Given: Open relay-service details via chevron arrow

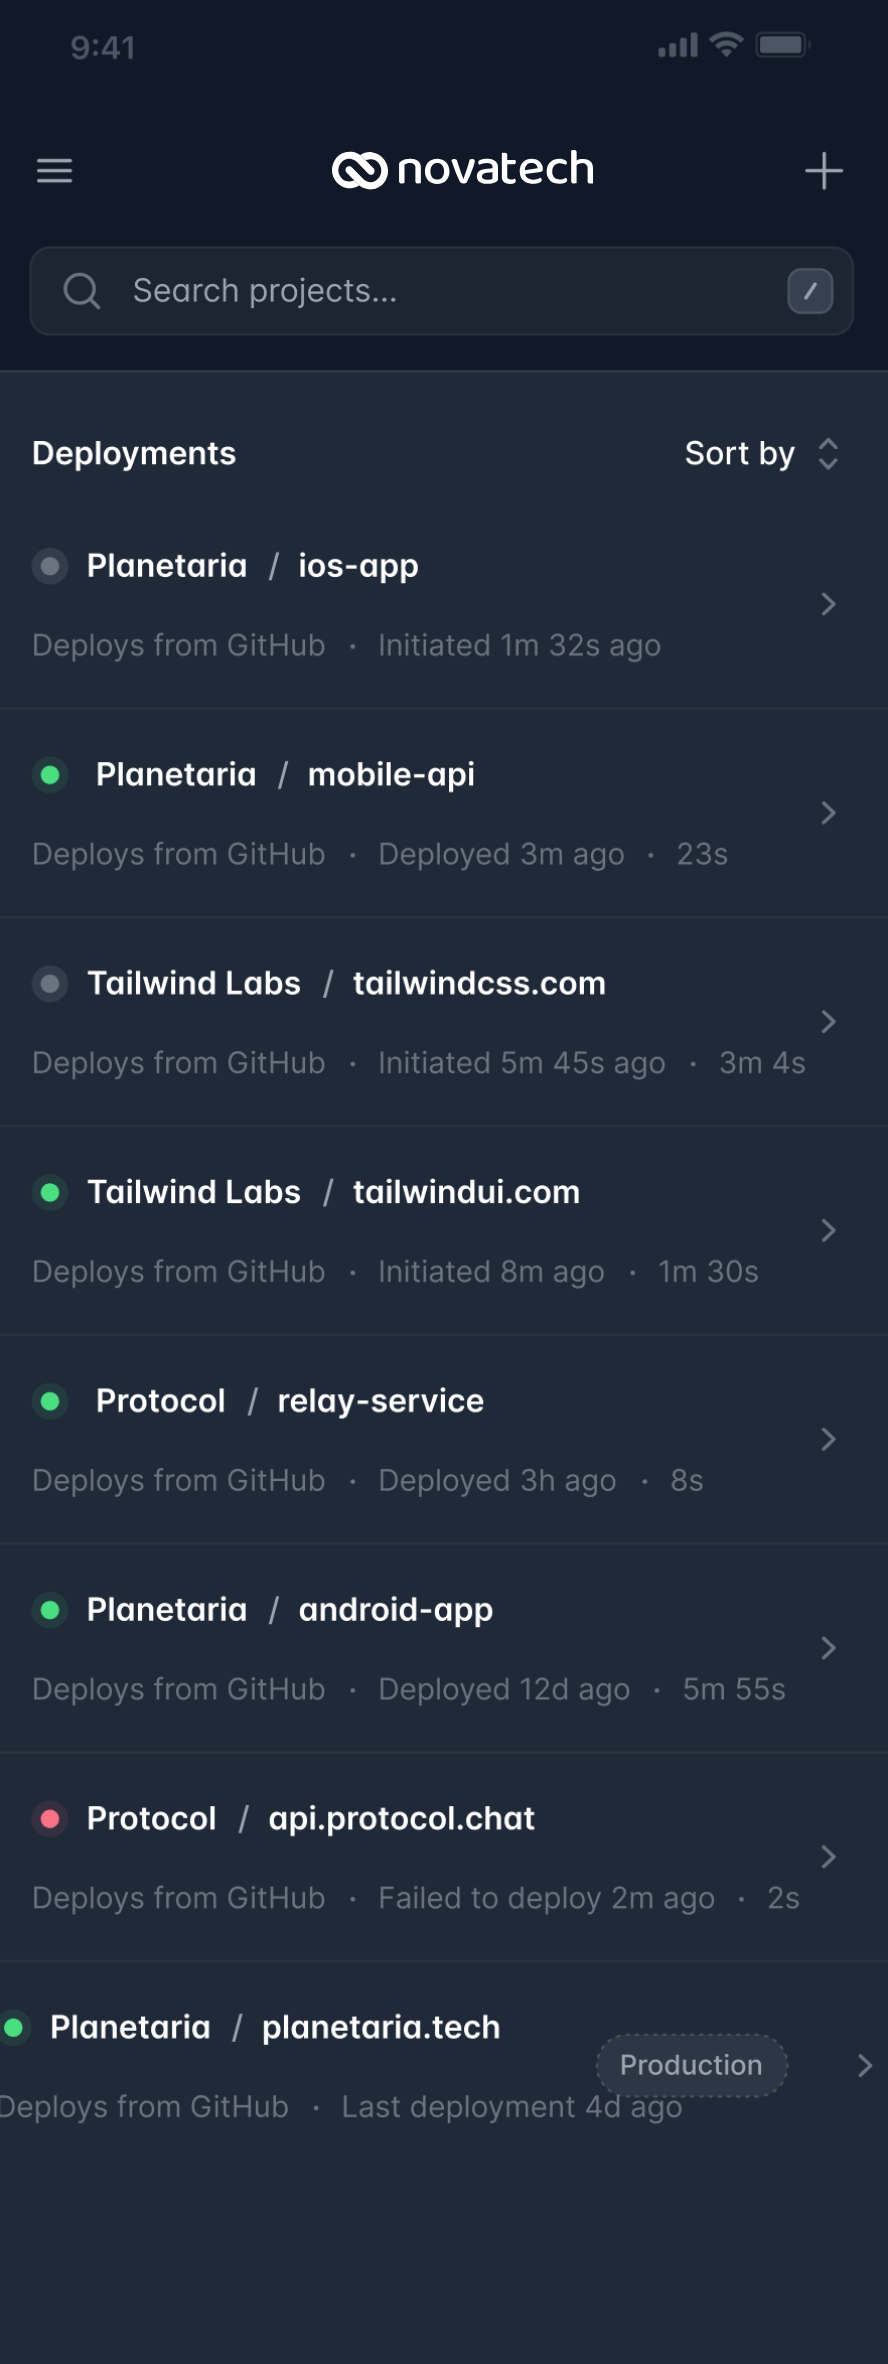Looking at the screenshot, I should (x=828, y=1439).
